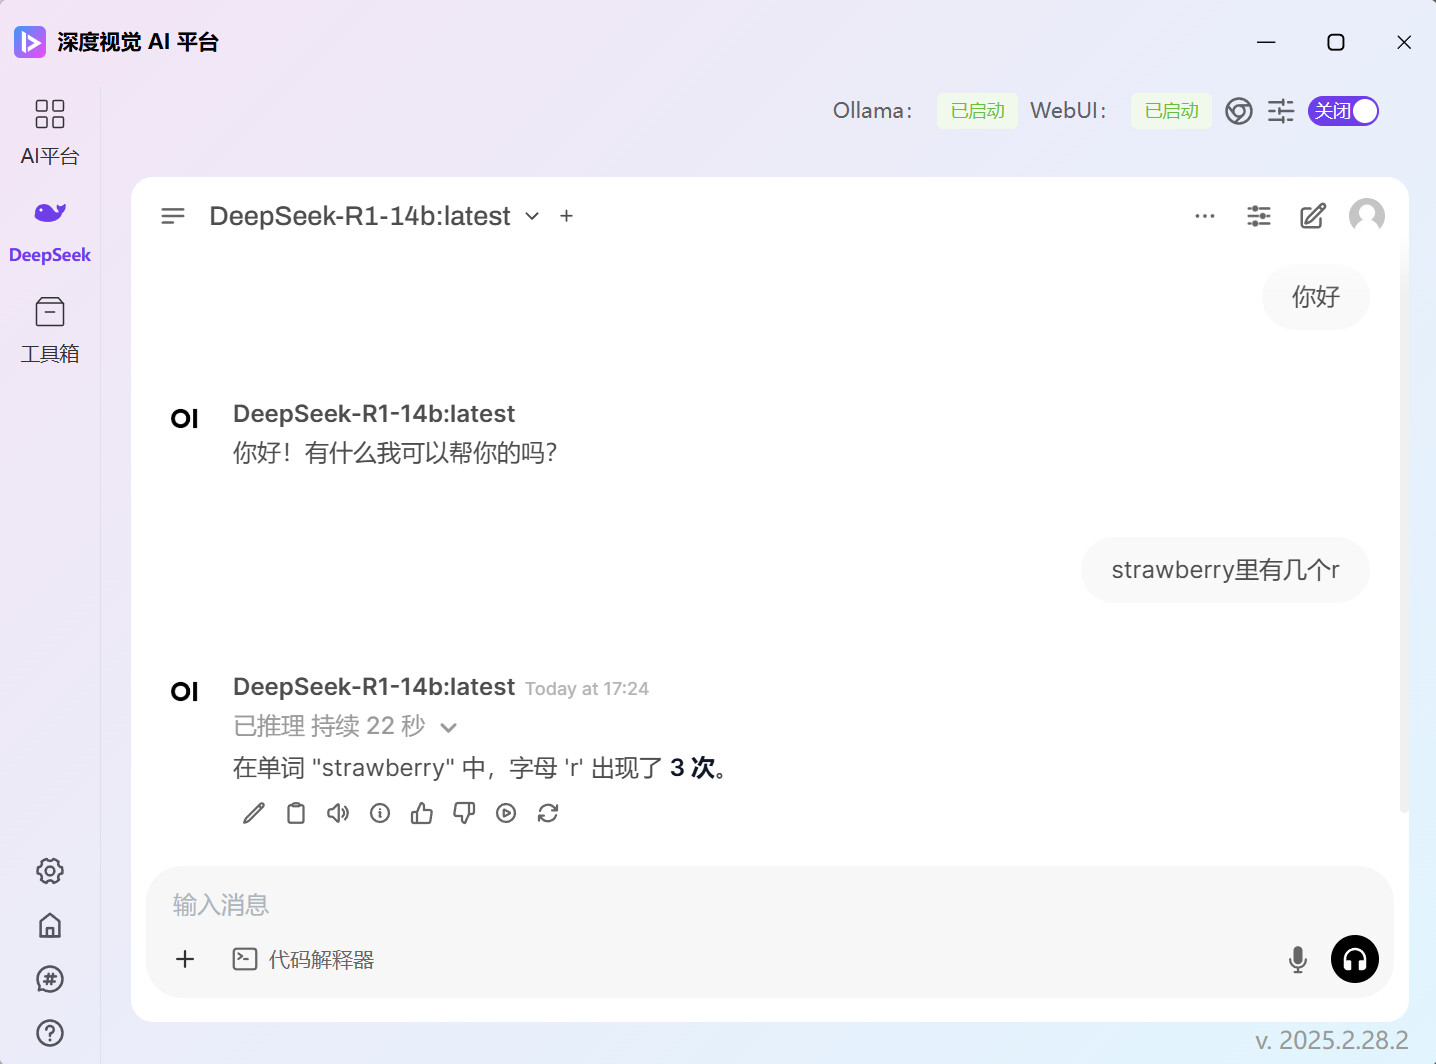Copy the strawberry response with clipboard icon

296,813
